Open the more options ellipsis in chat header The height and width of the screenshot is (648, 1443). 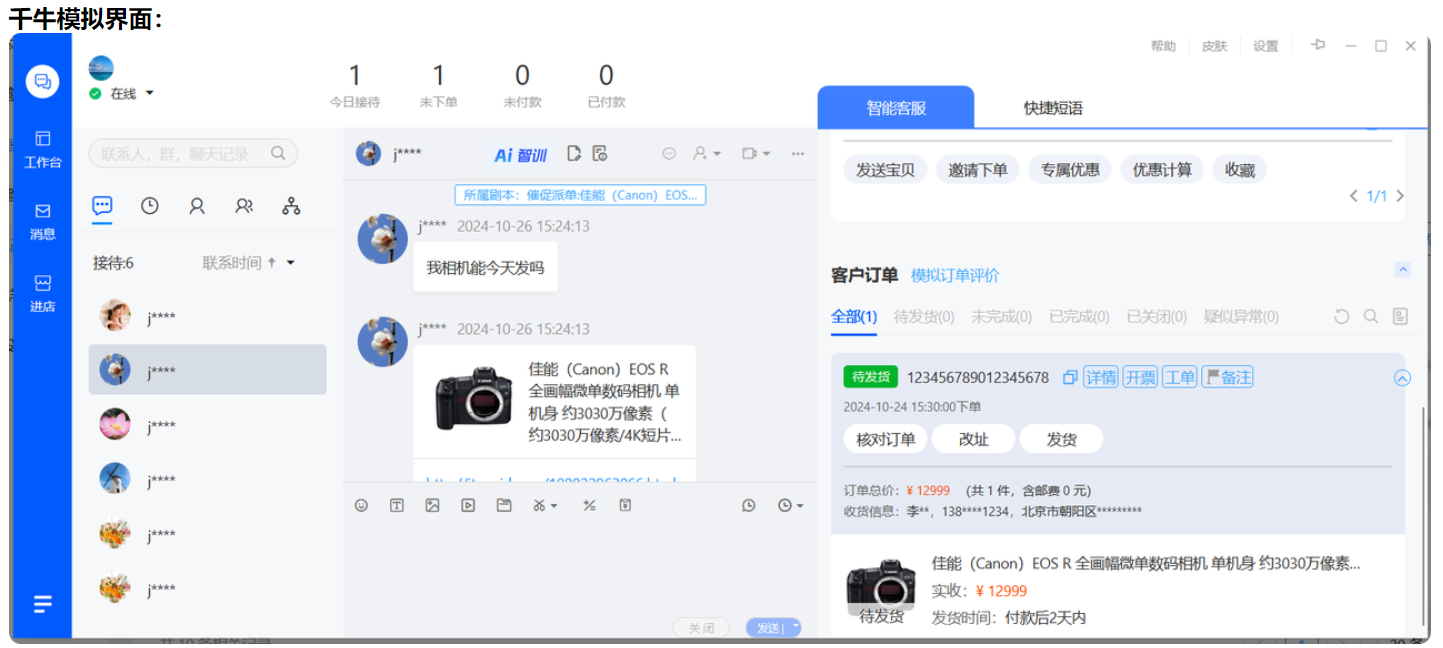coord(798,153)
